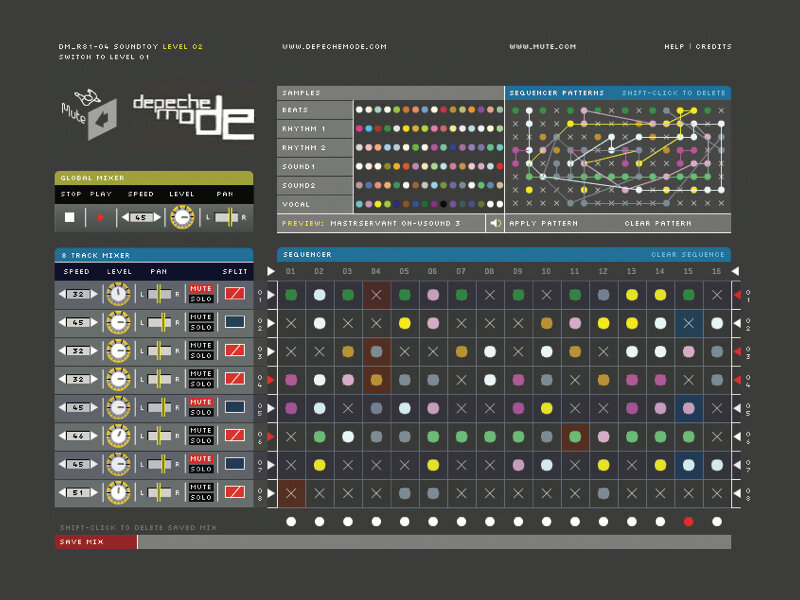The width and height of the screenshot is (800, 600).
Task: Mute track 01 in the mixer
Action: (x=201, y=289)
